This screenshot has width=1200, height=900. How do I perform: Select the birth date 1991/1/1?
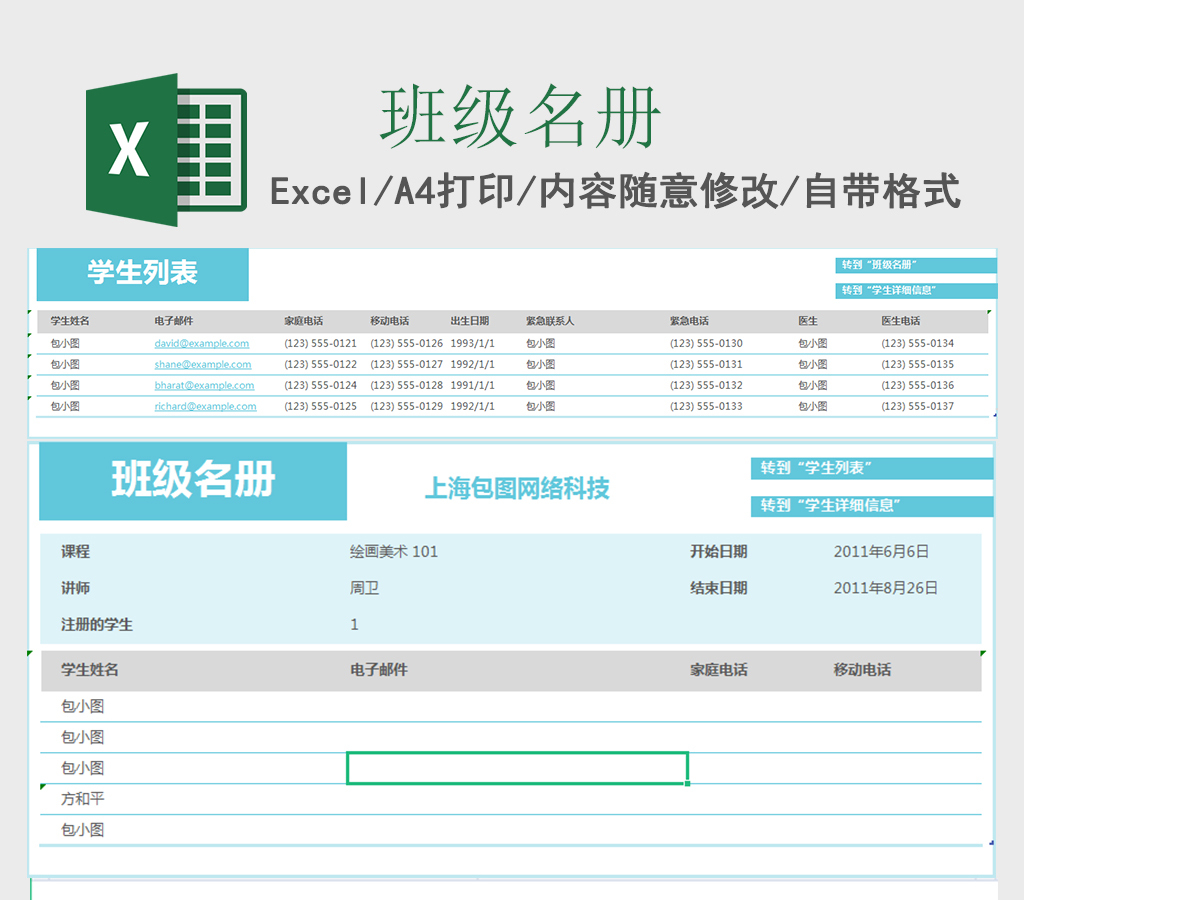click(472, 385)
